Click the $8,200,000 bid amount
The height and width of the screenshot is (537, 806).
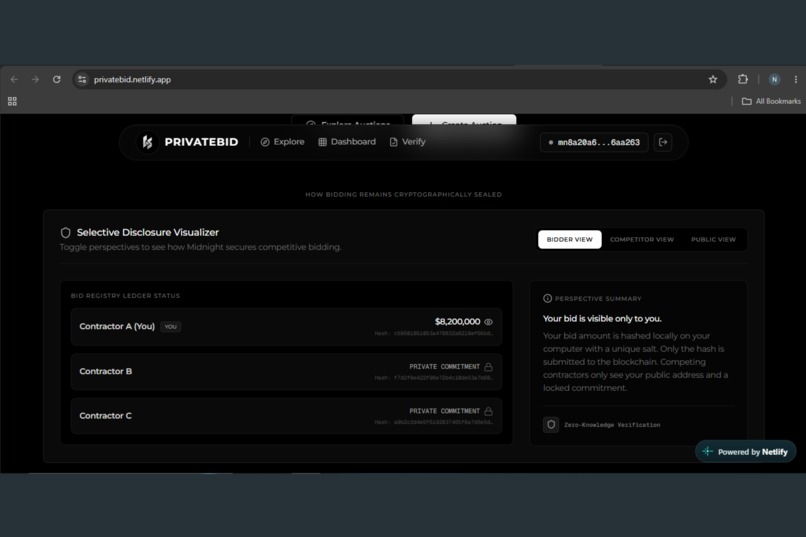(x=457, y=322)
